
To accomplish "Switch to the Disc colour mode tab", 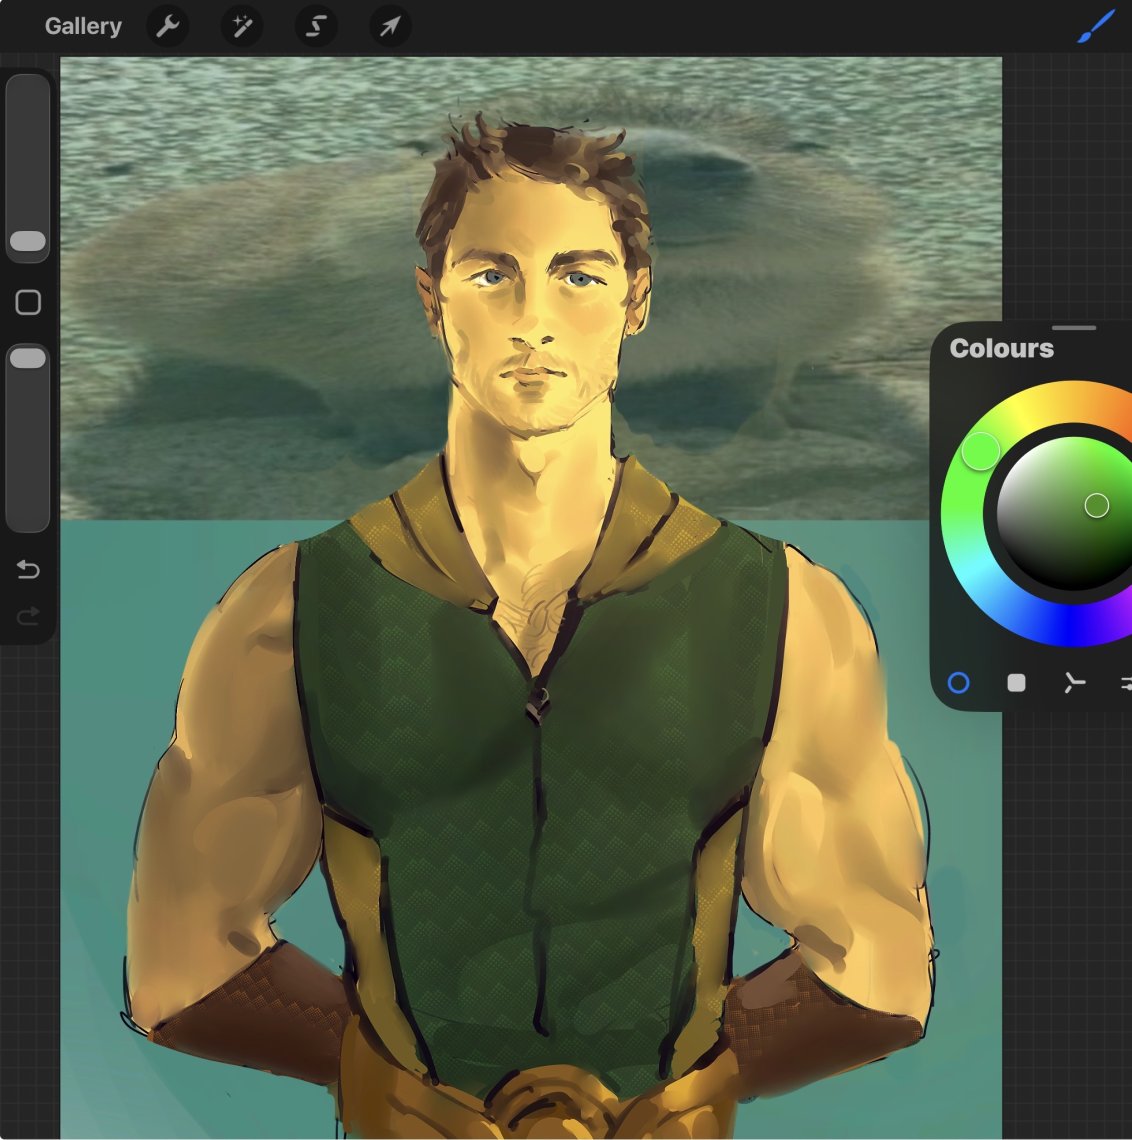I will click(958, 683).
